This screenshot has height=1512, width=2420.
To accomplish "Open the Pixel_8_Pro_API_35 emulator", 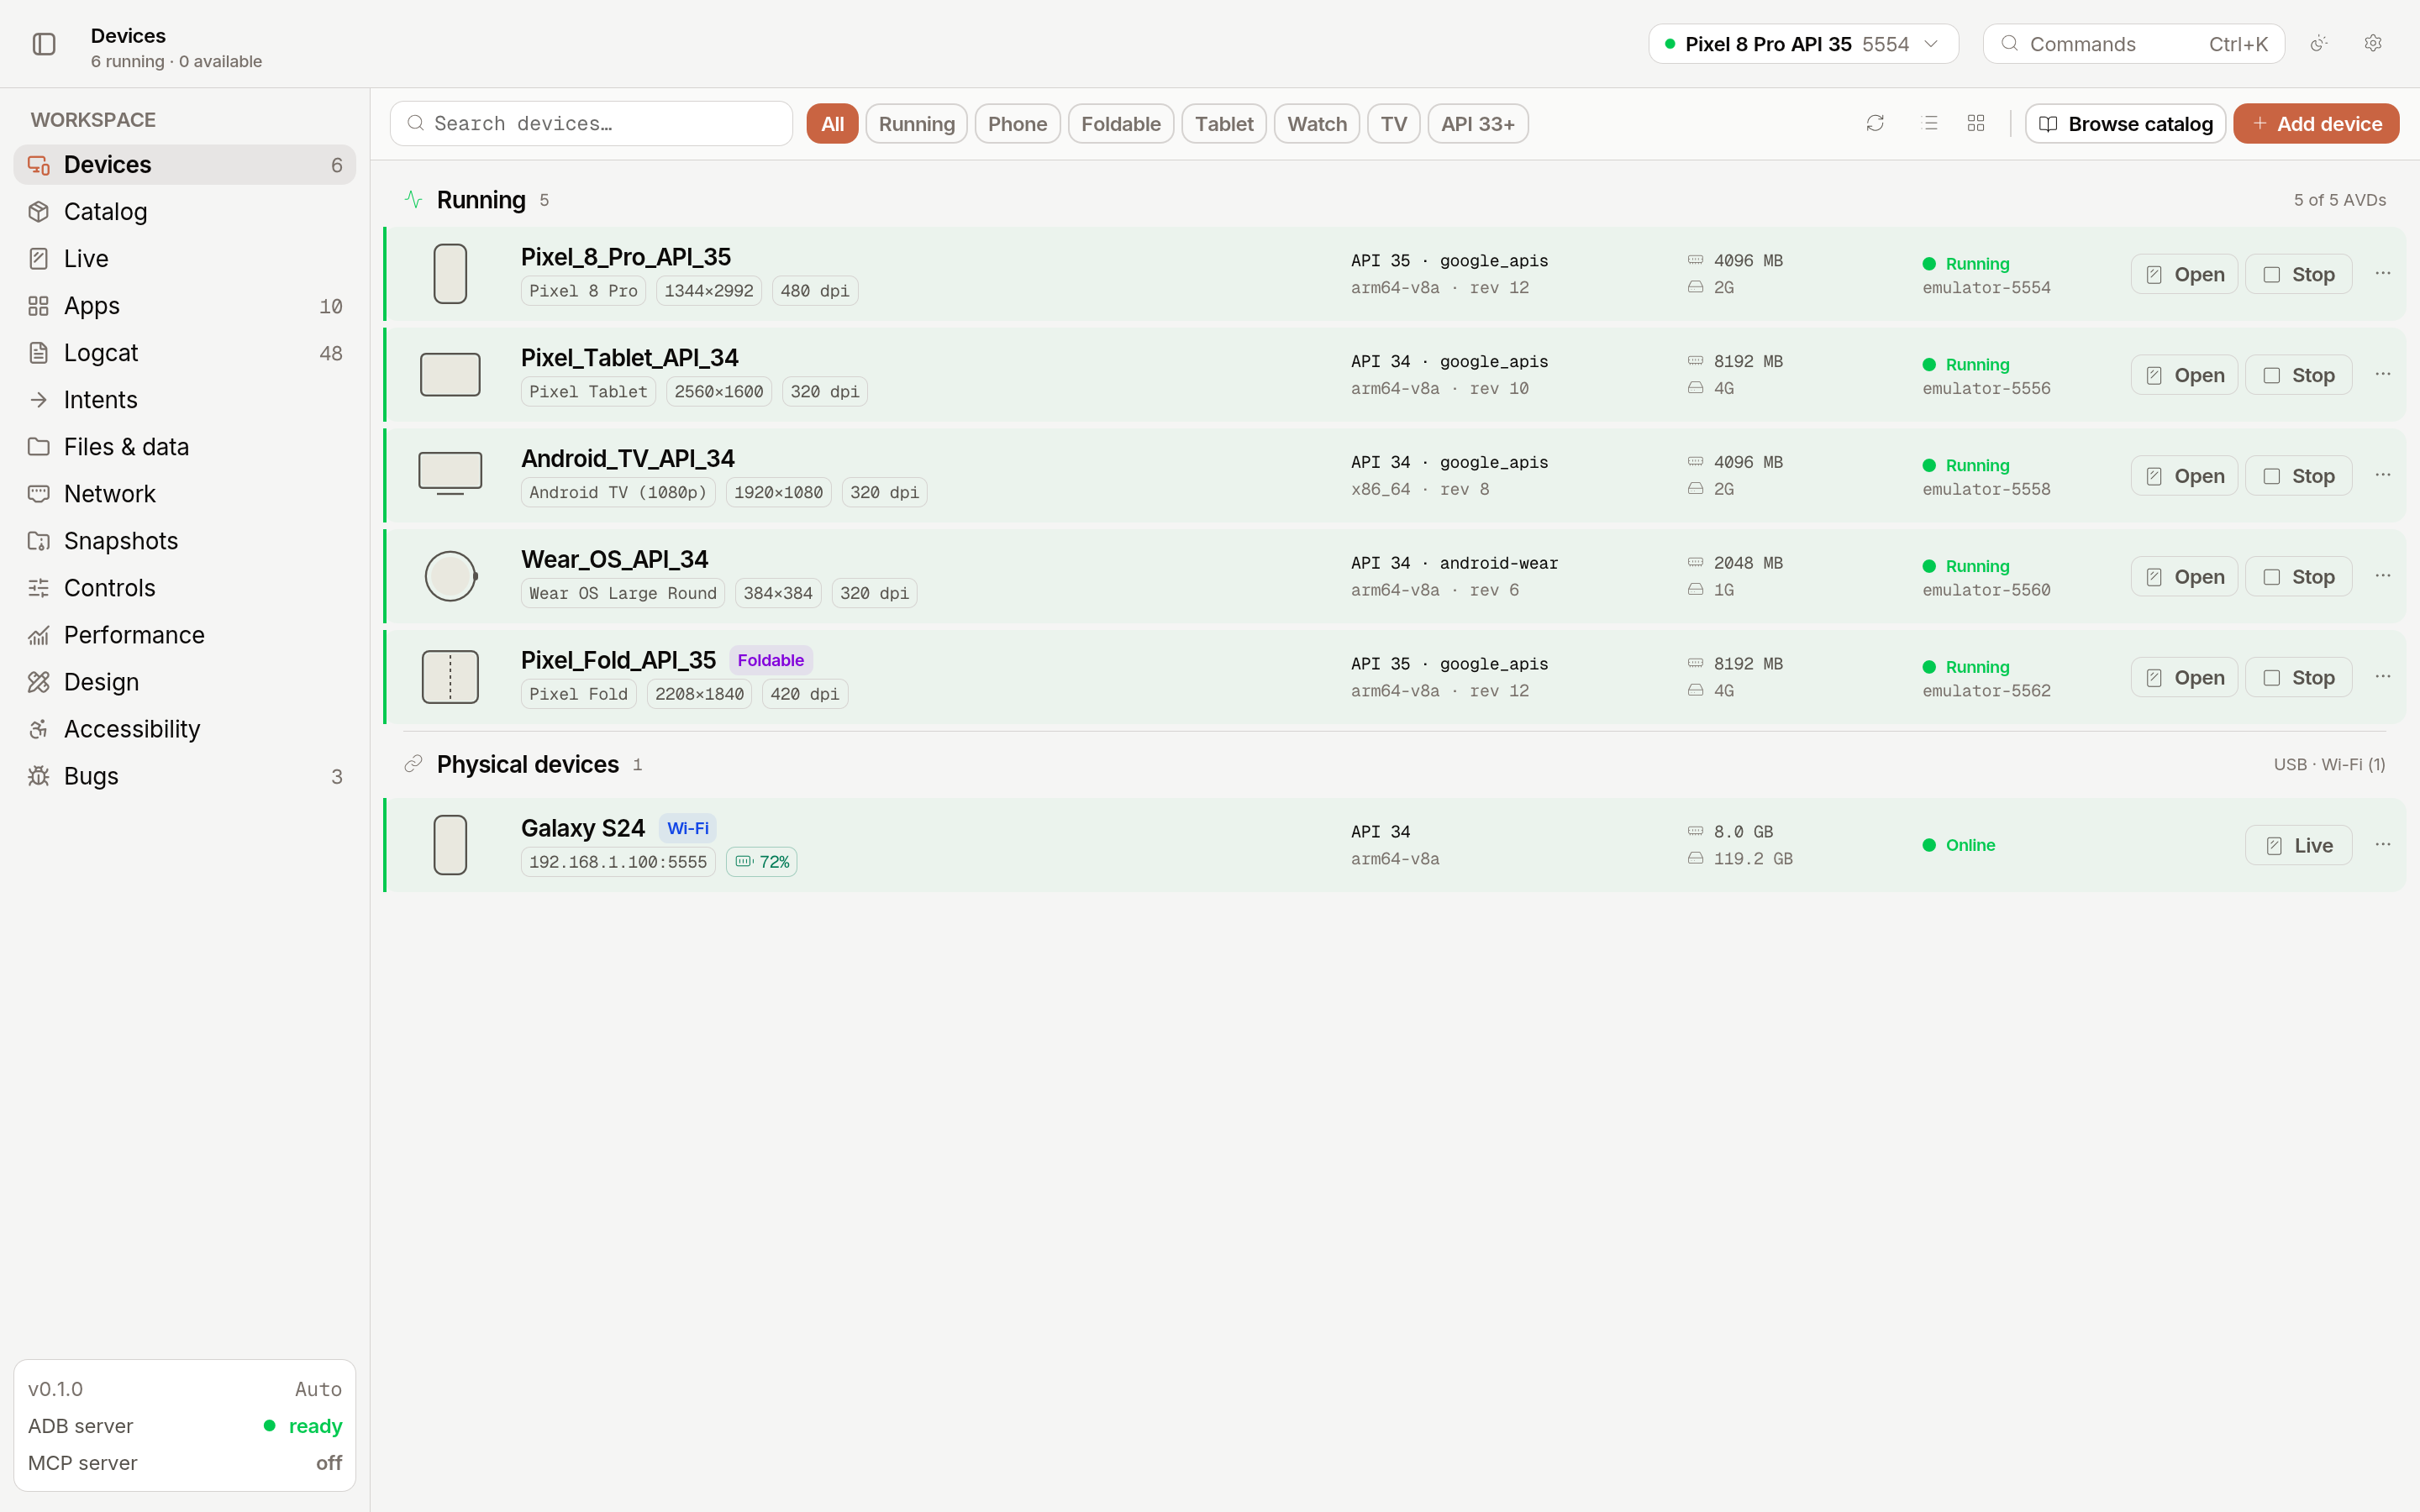I will point(2185,274).
